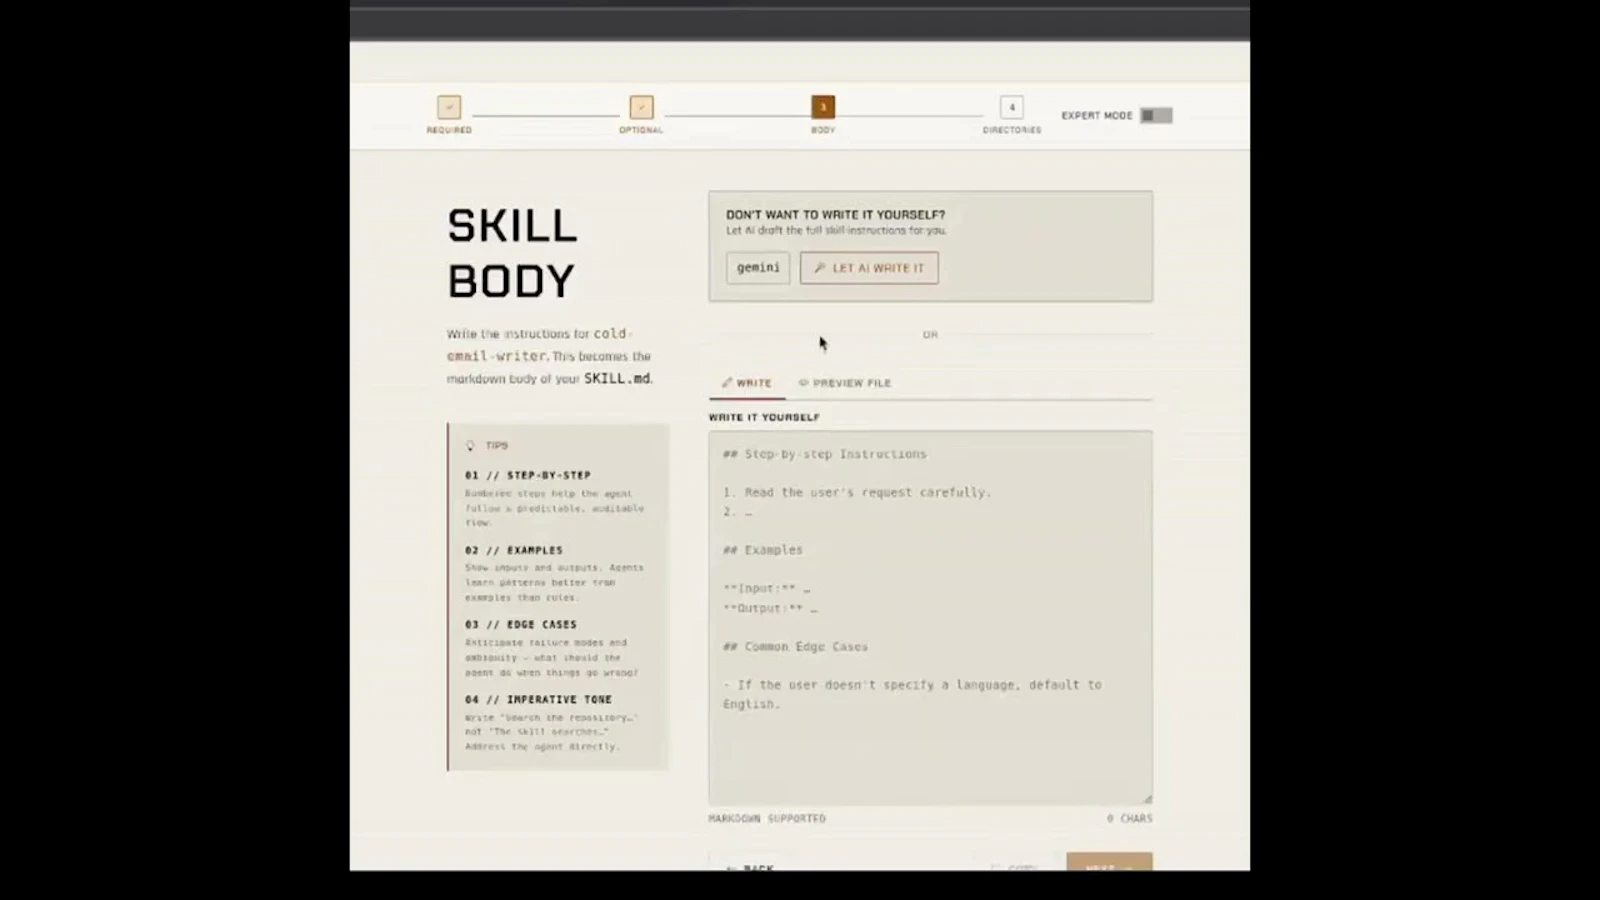Screen dimensions: 1600x900
Task: Switch to the Write tab
Action: pos(747,383)
